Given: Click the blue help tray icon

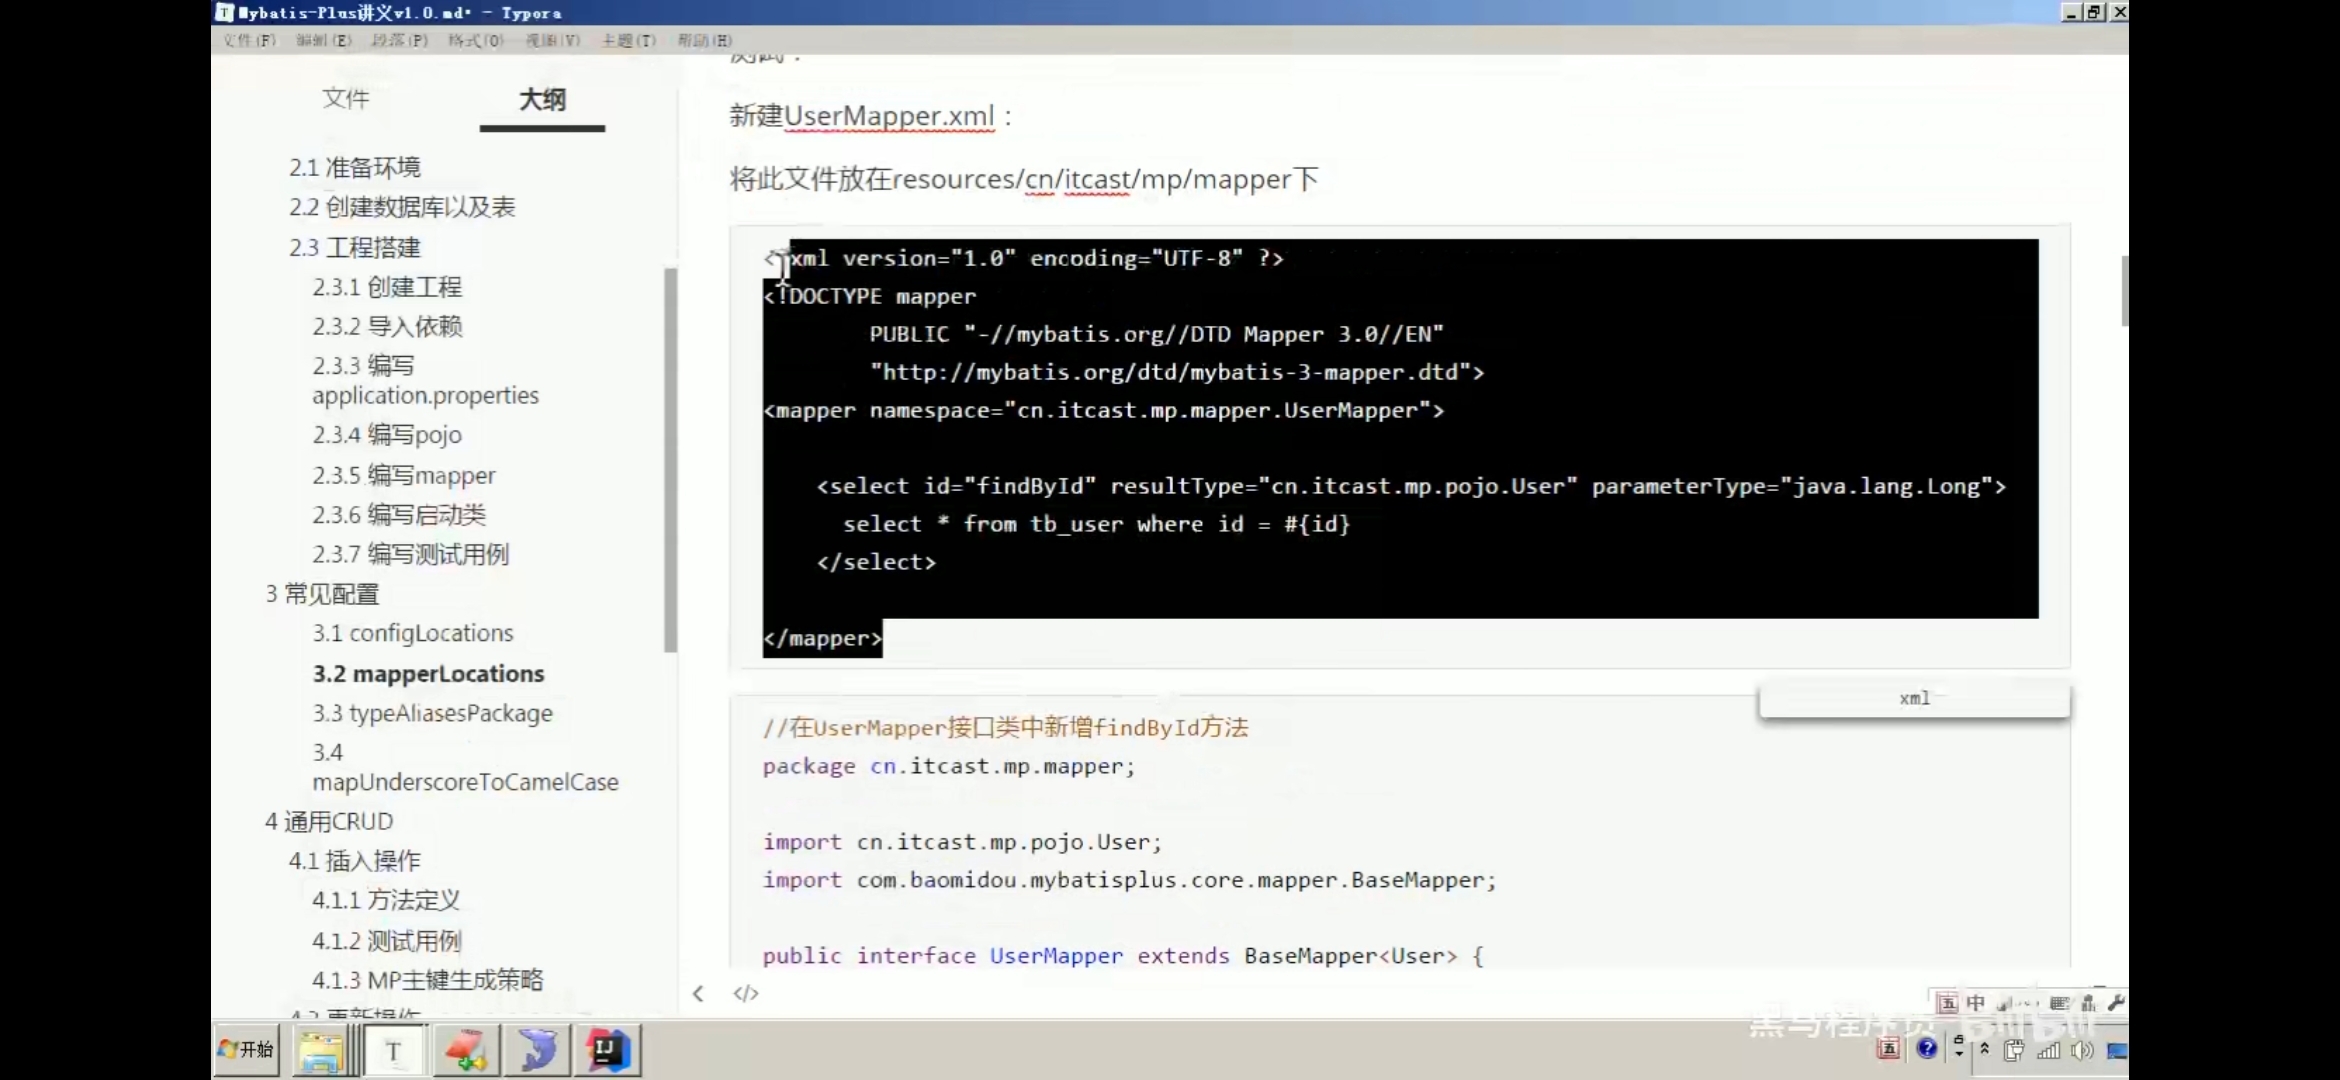Looking at the screenshot, I should coord(1927,1048).
